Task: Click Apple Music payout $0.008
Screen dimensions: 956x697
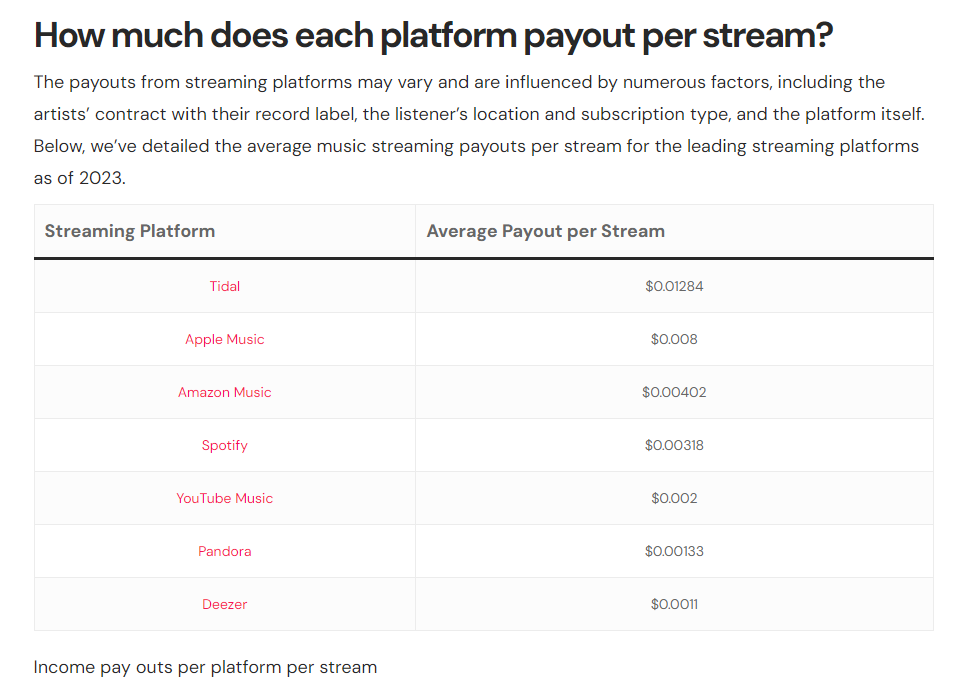Action: (x=674, y=339)
